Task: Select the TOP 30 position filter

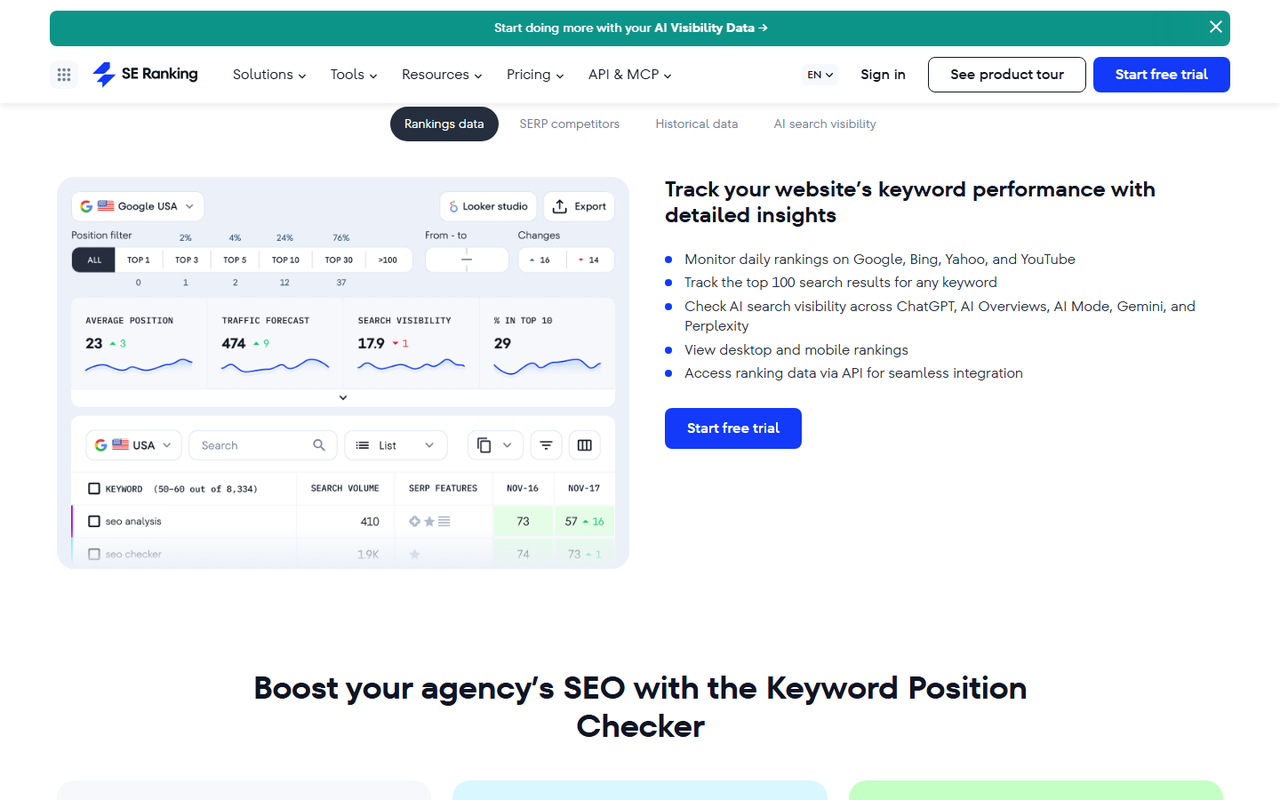Action: [x=339, y=260]
